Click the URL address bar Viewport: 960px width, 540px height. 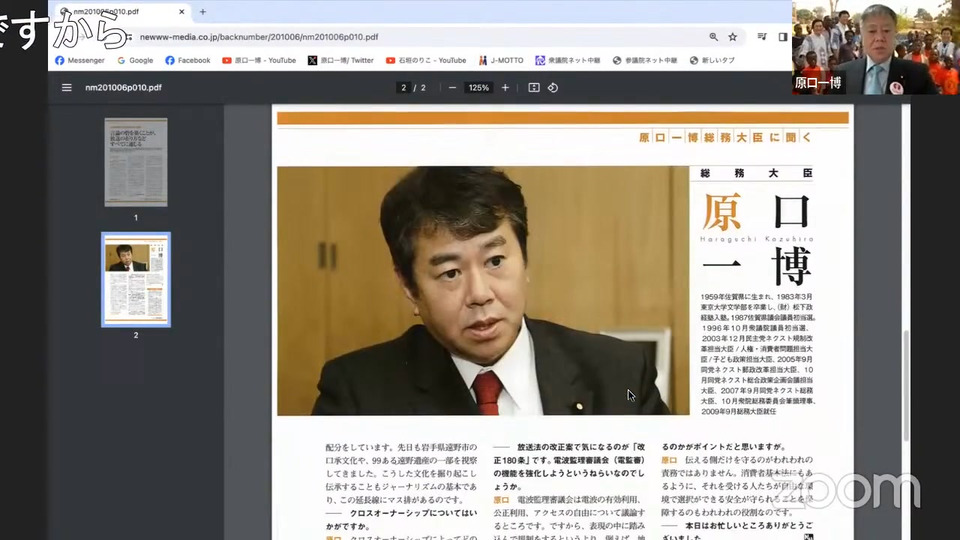416,37
